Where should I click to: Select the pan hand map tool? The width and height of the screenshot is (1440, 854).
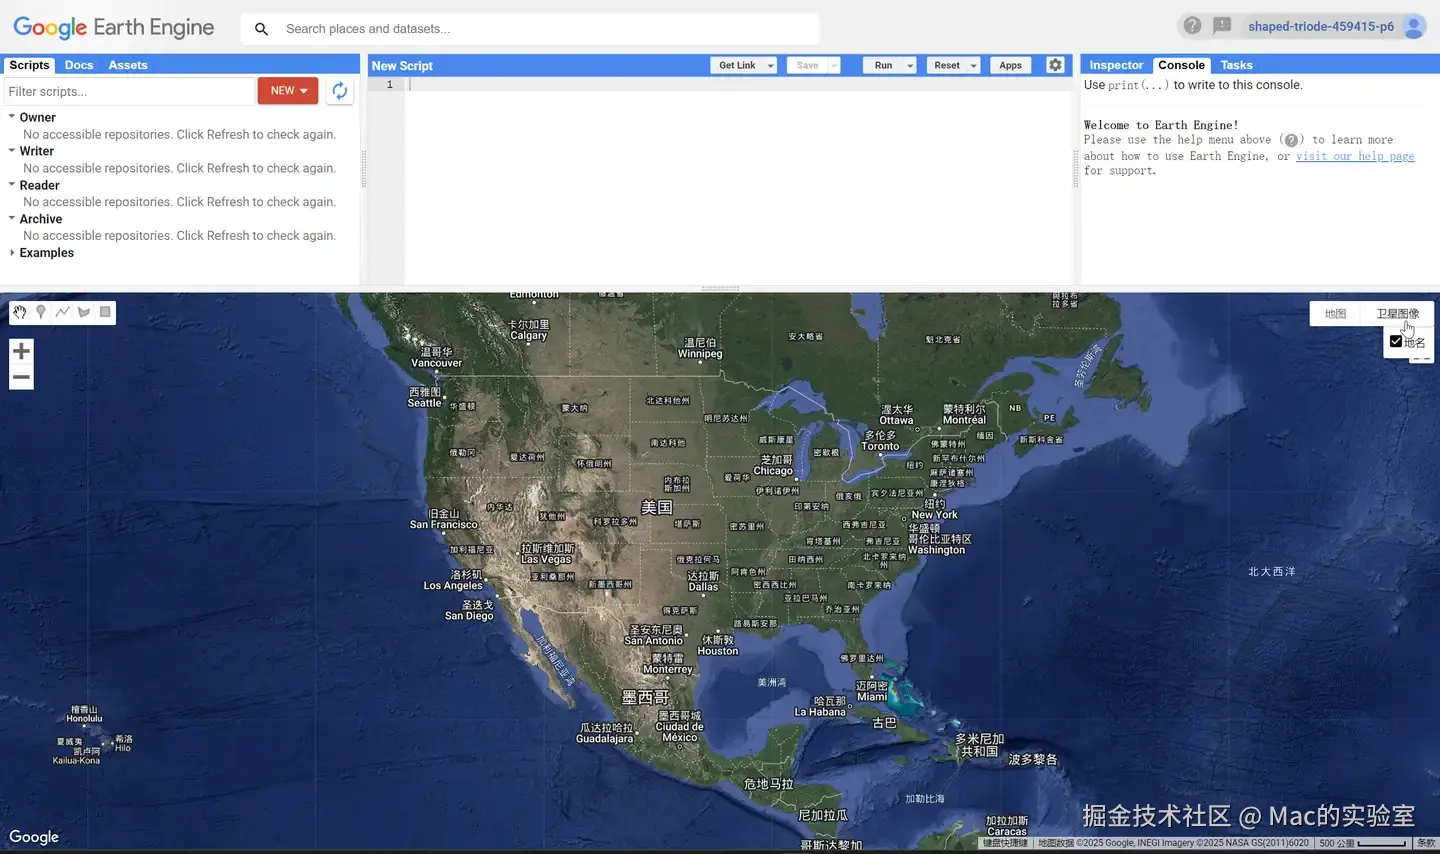pos(20,312)
